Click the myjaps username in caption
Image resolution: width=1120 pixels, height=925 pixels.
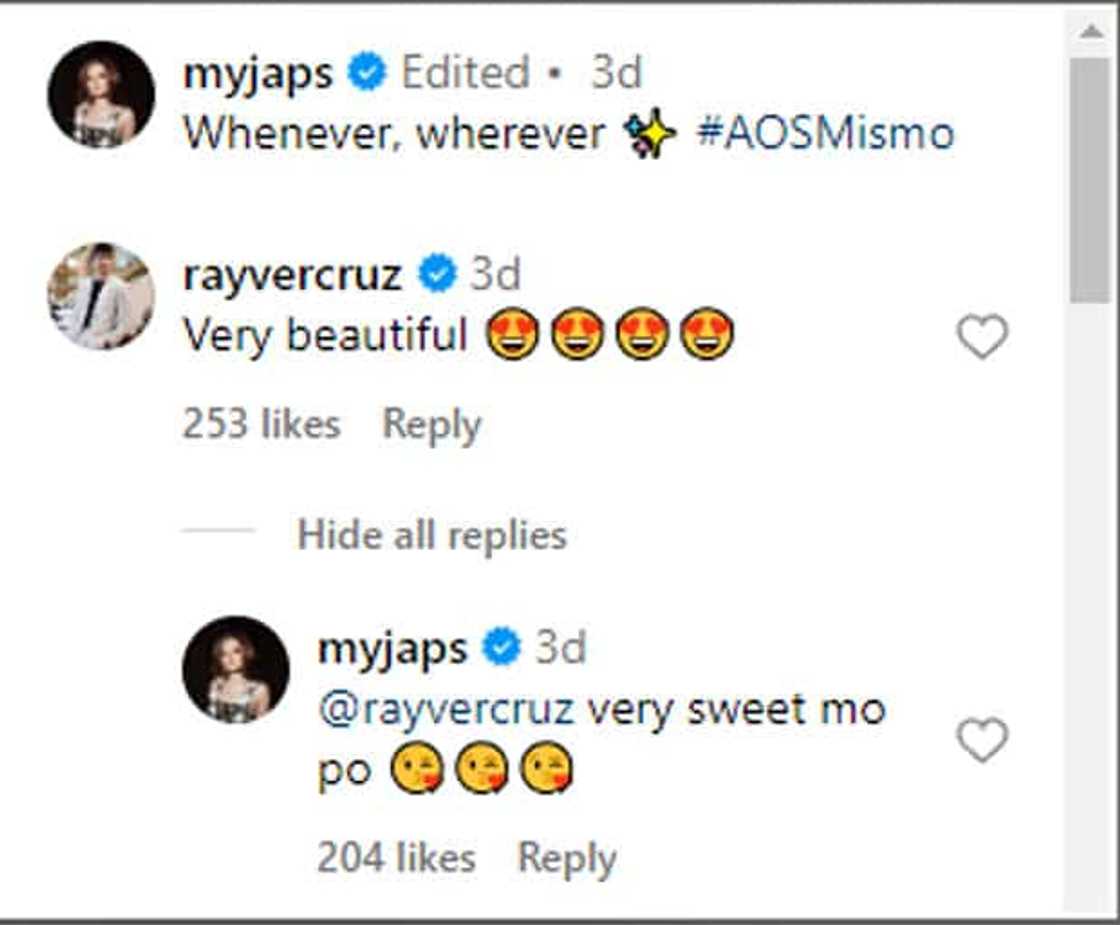258,73
